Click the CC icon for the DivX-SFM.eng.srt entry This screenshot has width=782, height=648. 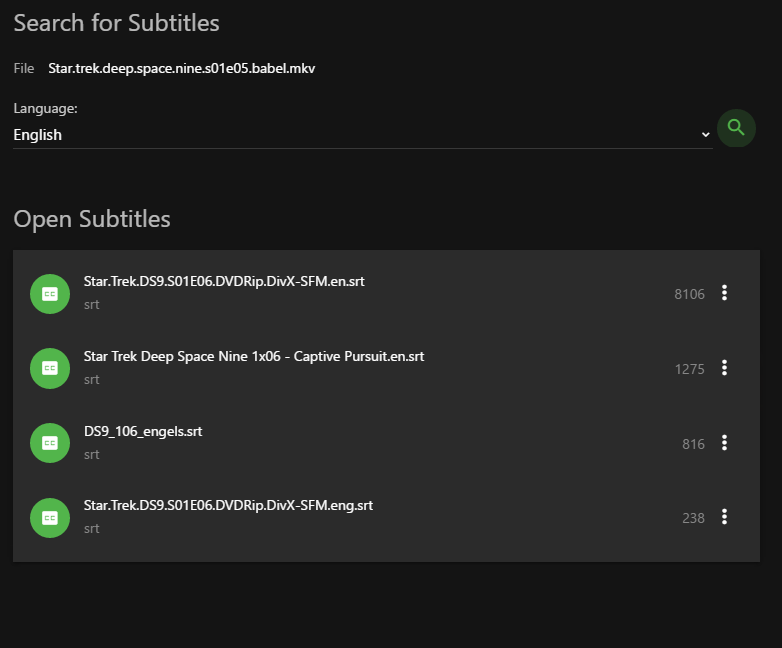pos(50,517)
